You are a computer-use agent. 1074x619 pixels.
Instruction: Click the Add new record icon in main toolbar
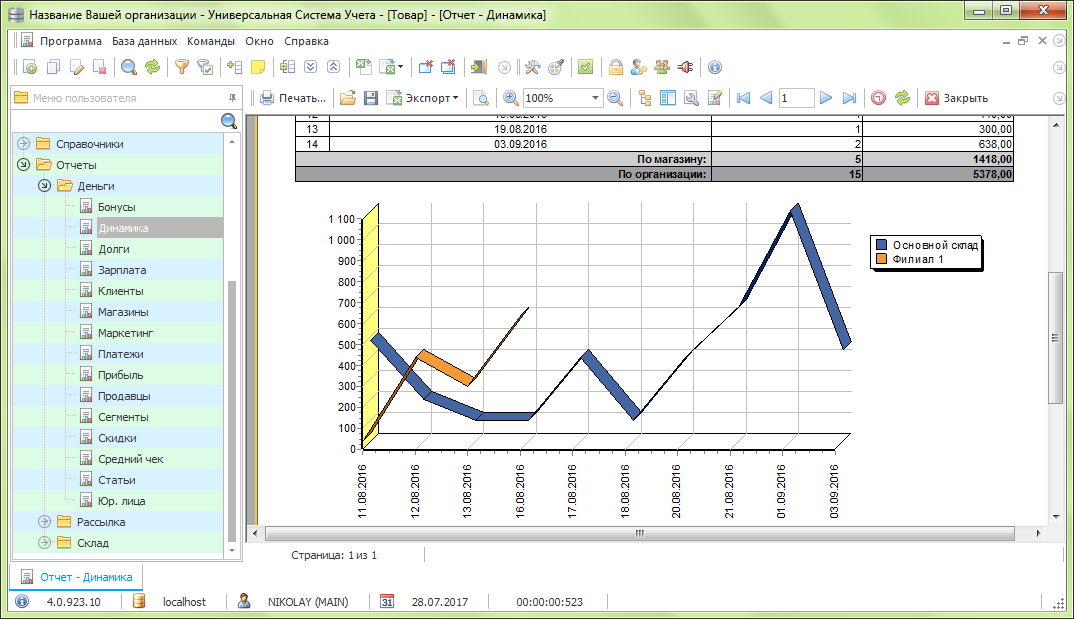coord(30,67)
